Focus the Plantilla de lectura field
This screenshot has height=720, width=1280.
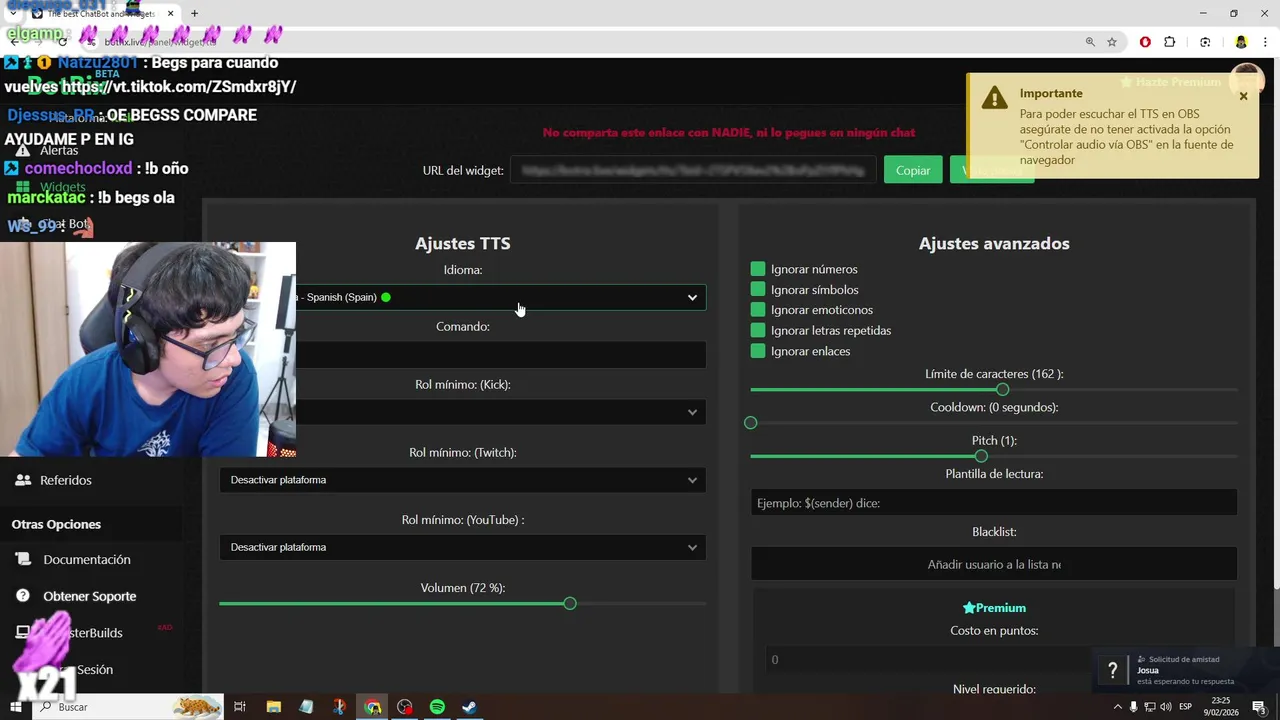994,503
